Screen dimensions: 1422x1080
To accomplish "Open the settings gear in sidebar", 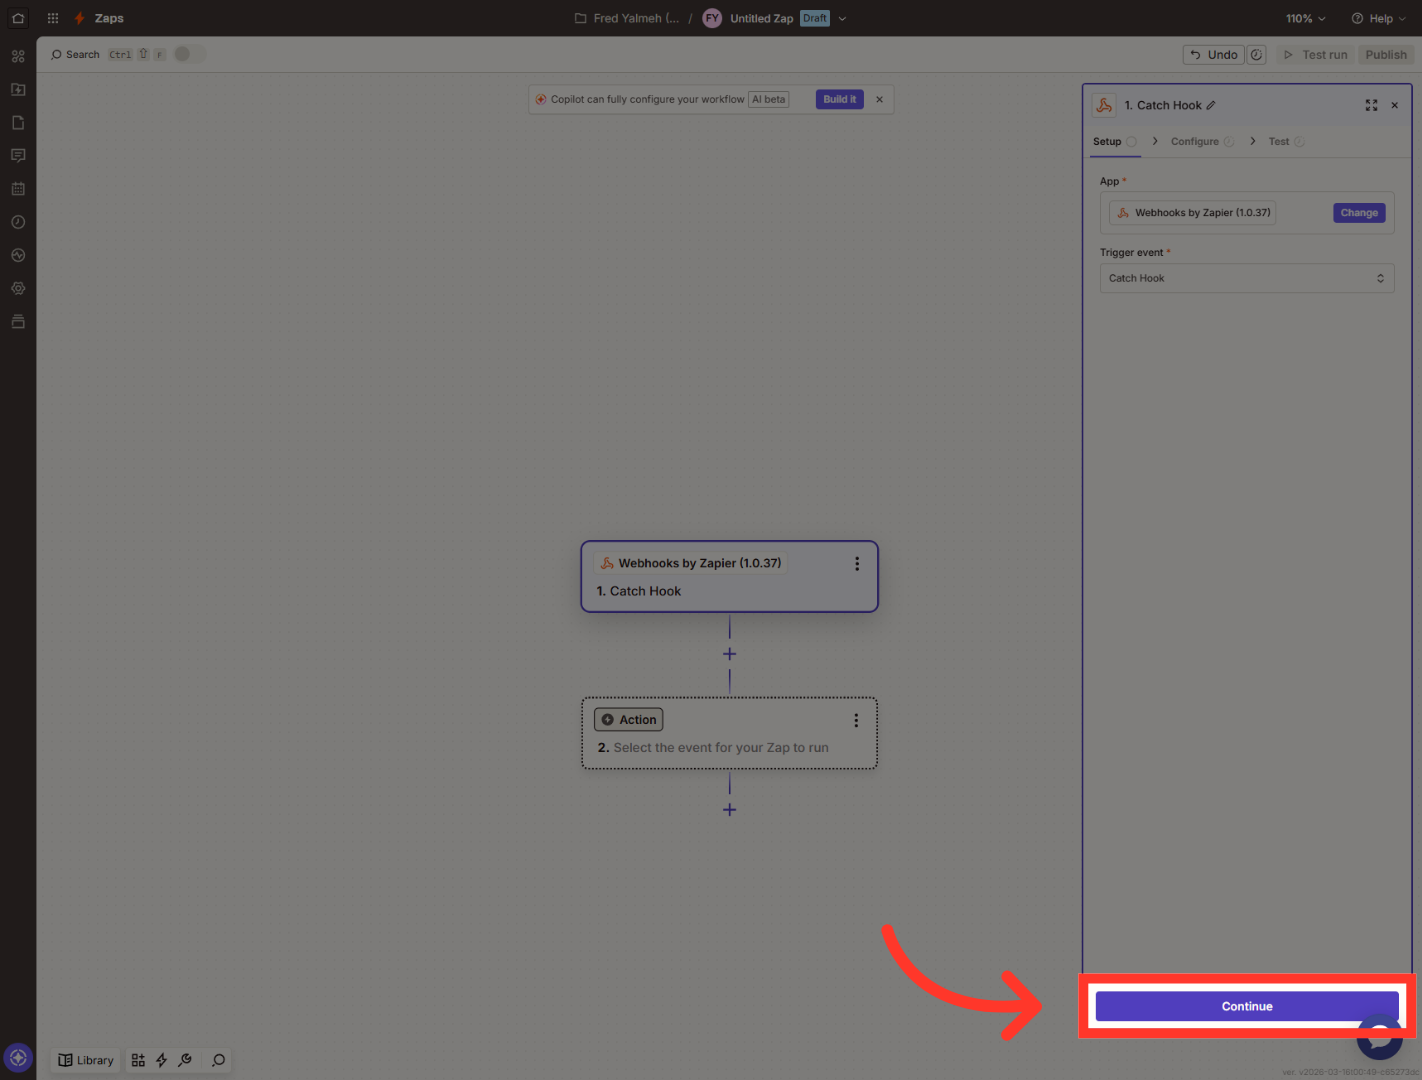I will pos(18,288).
